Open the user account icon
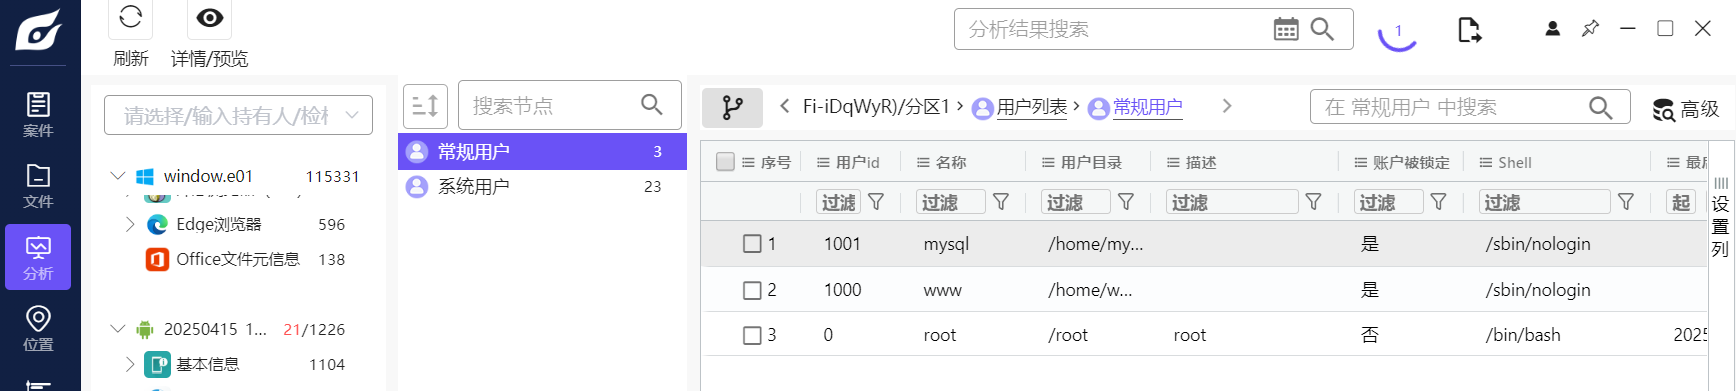The width and height of the screenshot is (1736, 391). coord(1552,29)
